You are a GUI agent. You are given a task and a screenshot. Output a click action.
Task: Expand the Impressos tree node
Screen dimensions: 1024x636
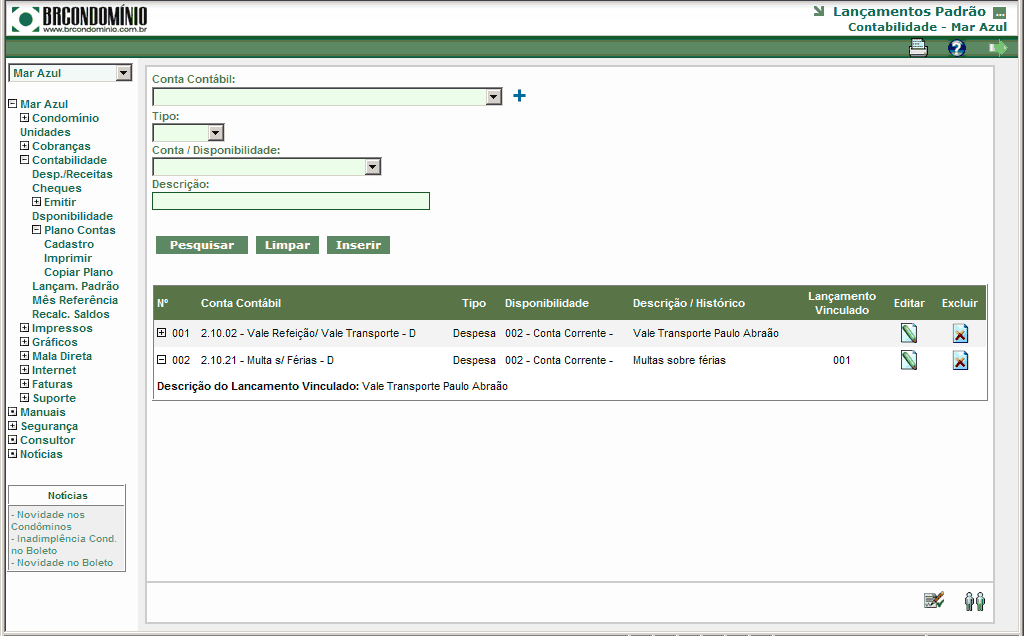pyautogui.click(x=24, y=328)
